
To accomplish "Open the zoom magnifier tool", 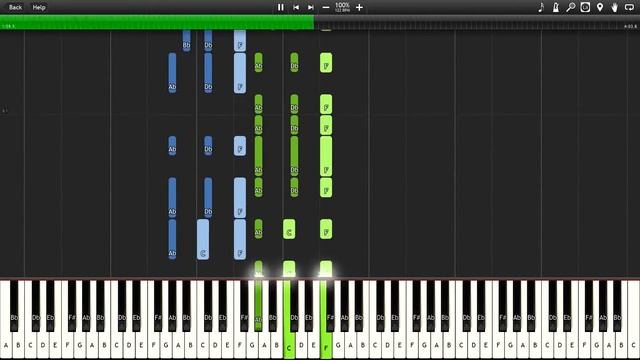I will (570, 7).
